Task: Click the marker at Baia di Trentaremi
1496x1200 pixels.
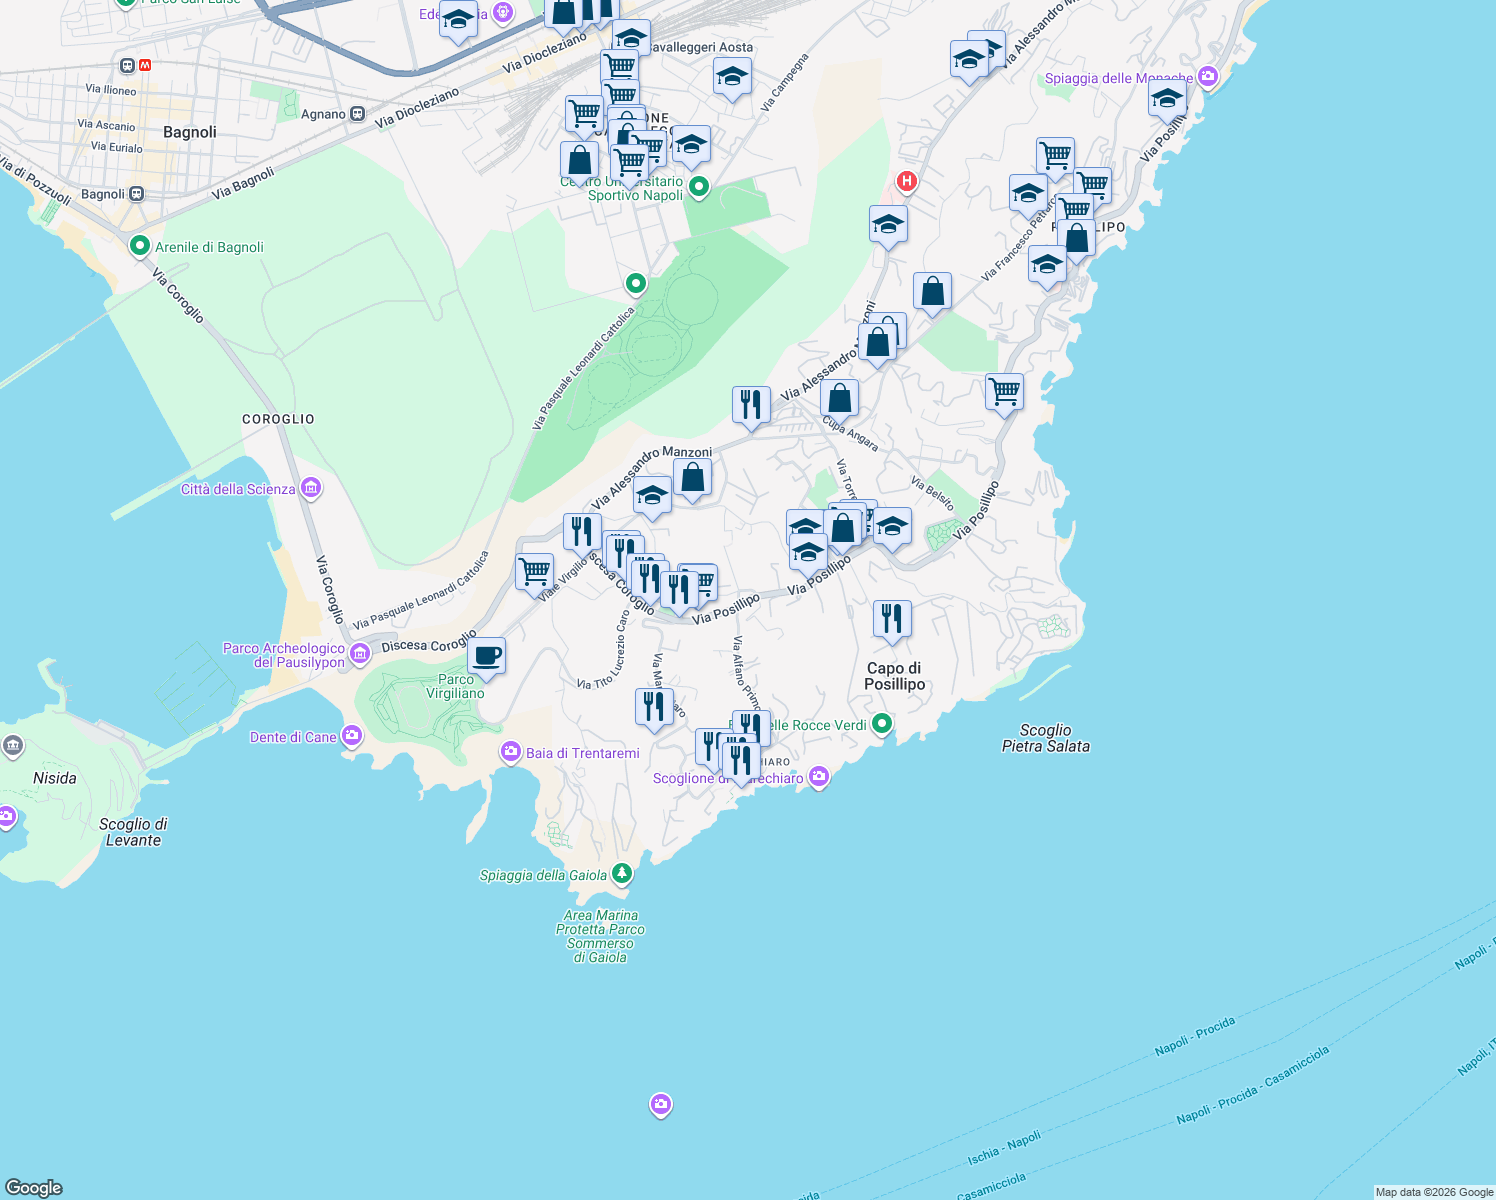Action: click(x=510, y=751)
